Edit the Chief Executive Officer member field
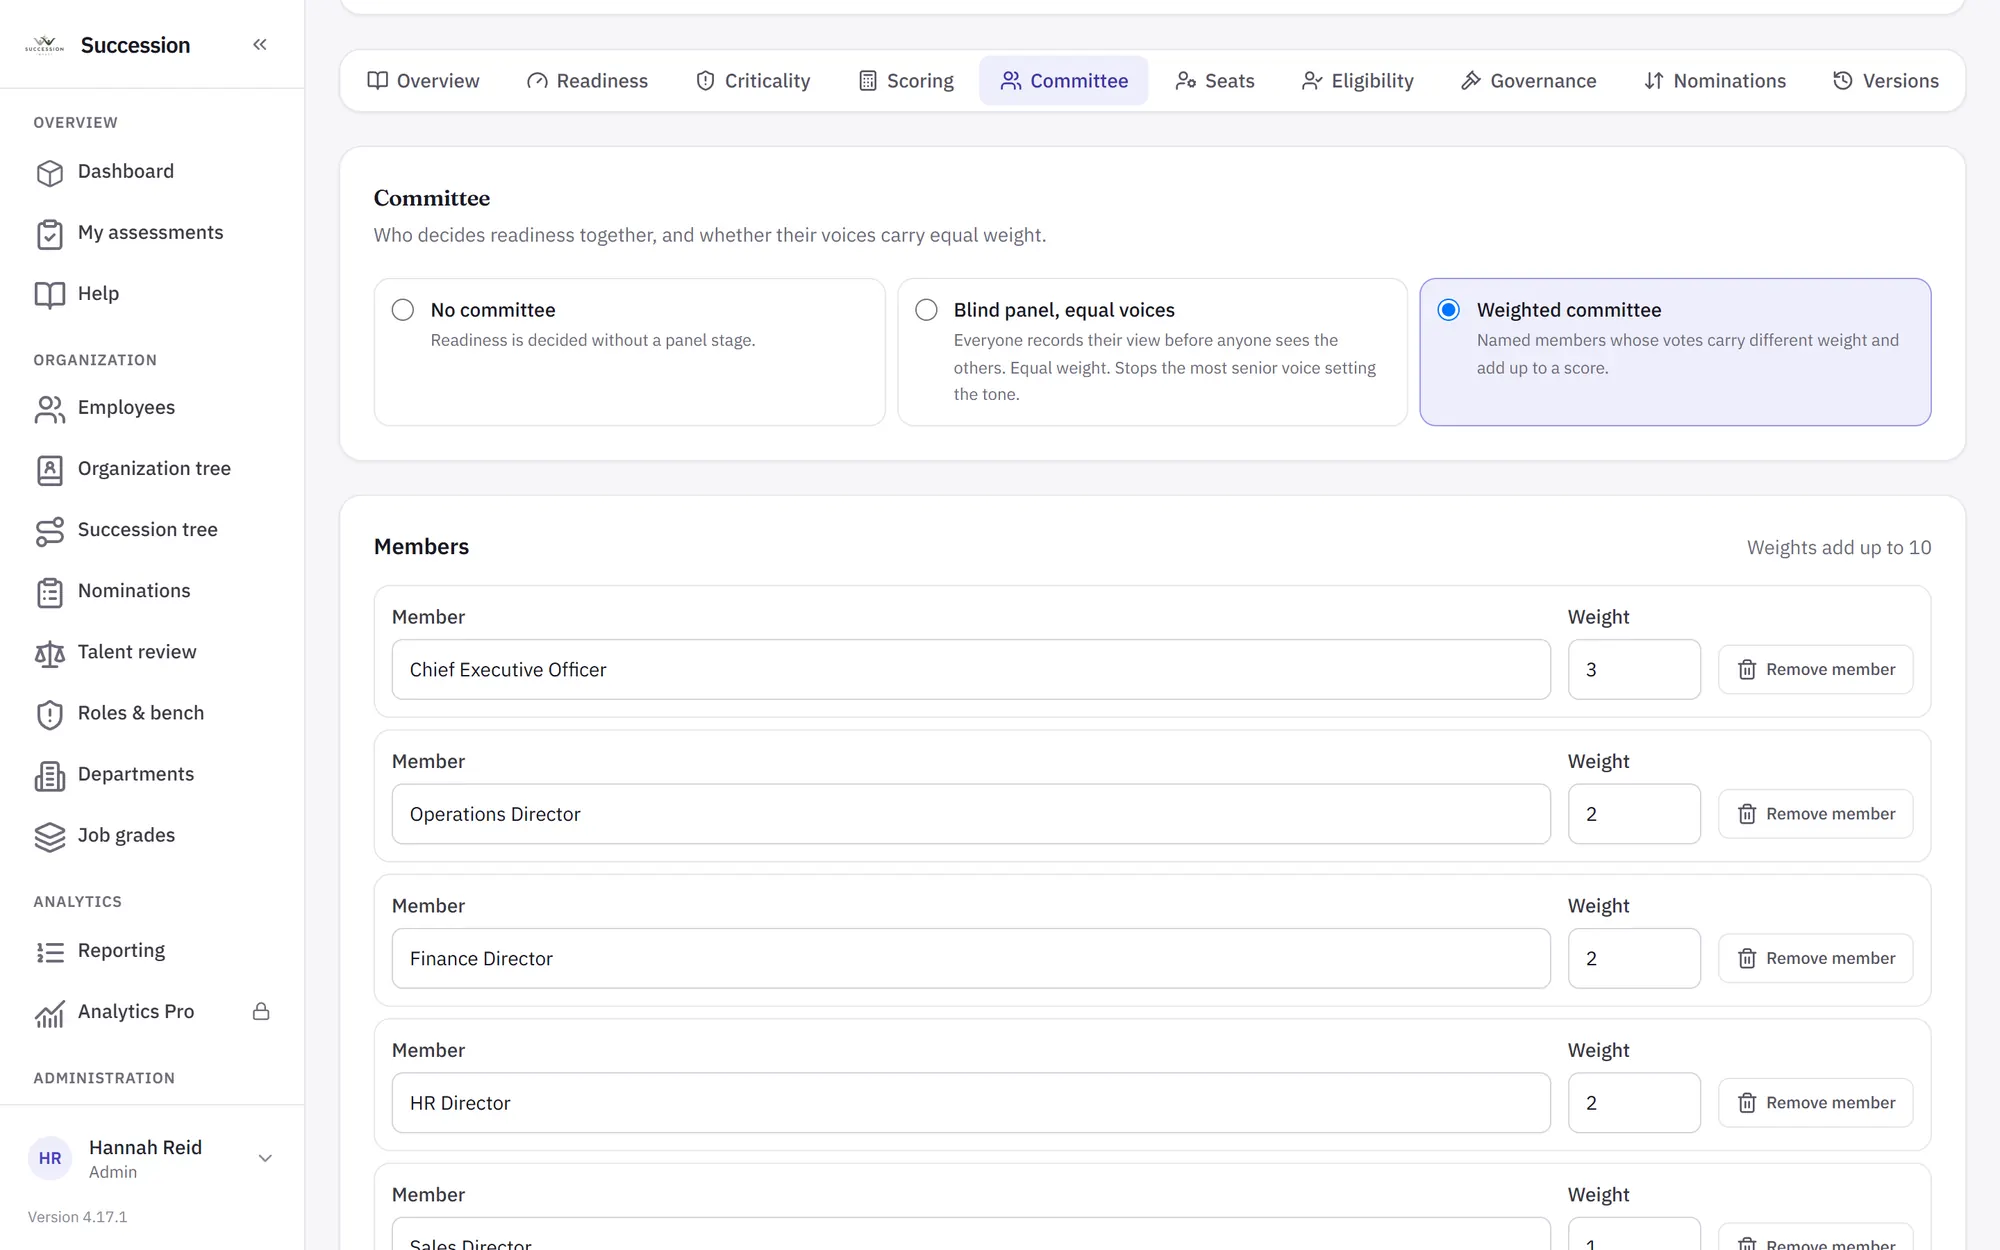The height and width of the screenshot is (1250, 2000). click(x=971, y=670)
